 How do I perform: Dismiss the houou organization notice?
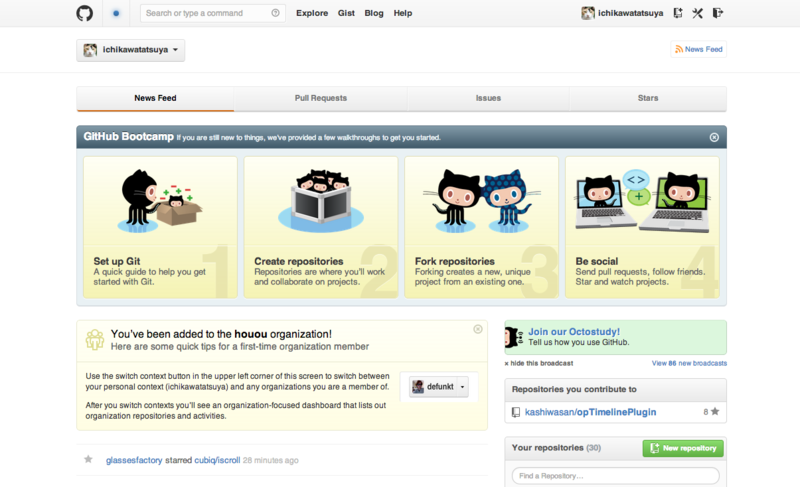[x=478, y=329]
